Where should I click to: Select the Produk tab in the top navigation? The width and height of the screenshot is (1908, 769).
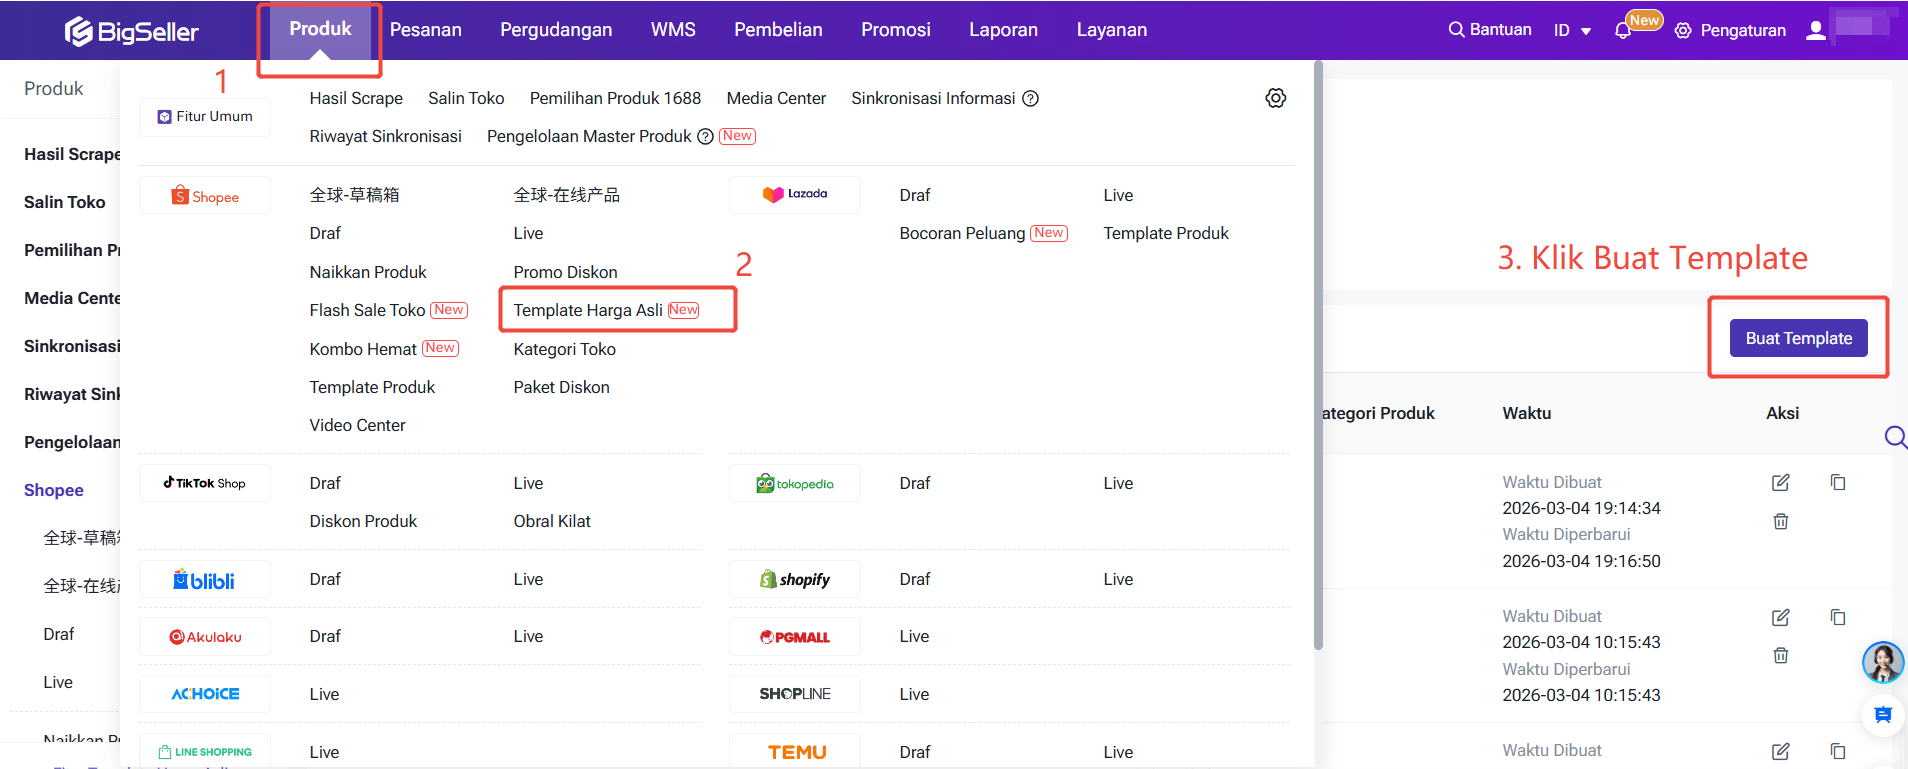pyautogui.click(x=320, y=29)
